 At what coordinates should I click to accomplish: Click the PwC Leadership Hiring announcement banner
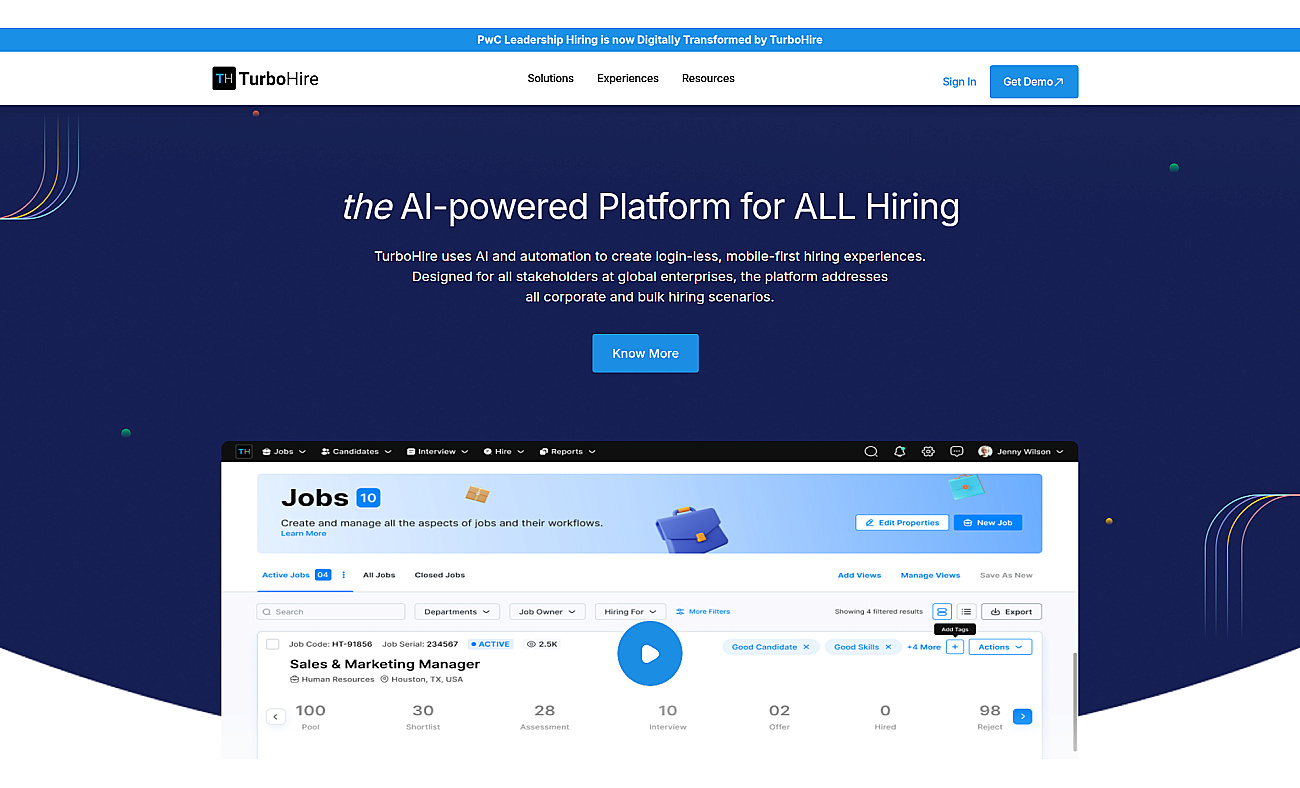(650, 40)
